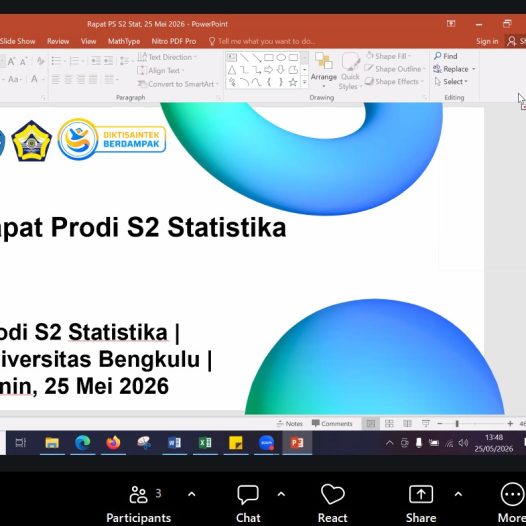Select the Text Box shape
This screenshot has width=526, height=526.
(x=232, y=57)
